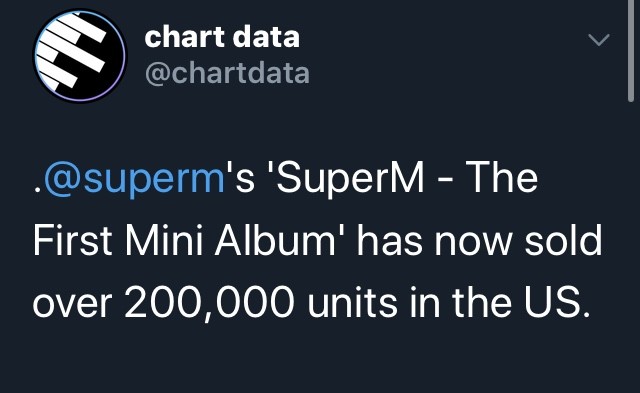Screen dimensions: 640x393
Task: Click the word now in the tweet
Action: [473, 244]
